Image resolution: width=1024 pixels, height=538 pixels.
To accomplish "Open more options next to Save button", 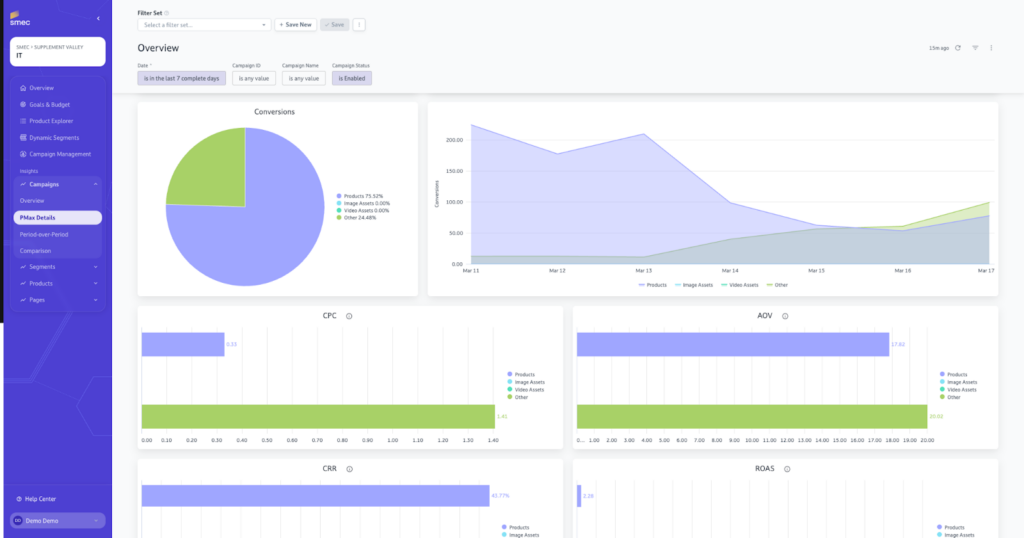I will tap(359, 24).
